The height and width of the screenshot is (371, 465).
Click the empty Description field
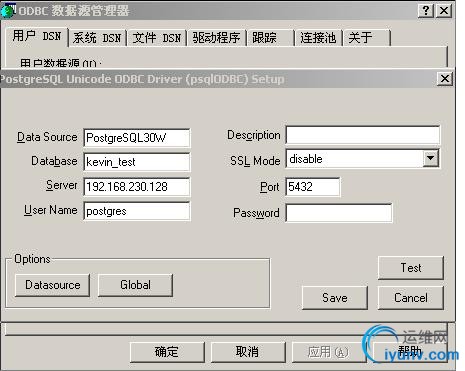[x=363, y=135]
